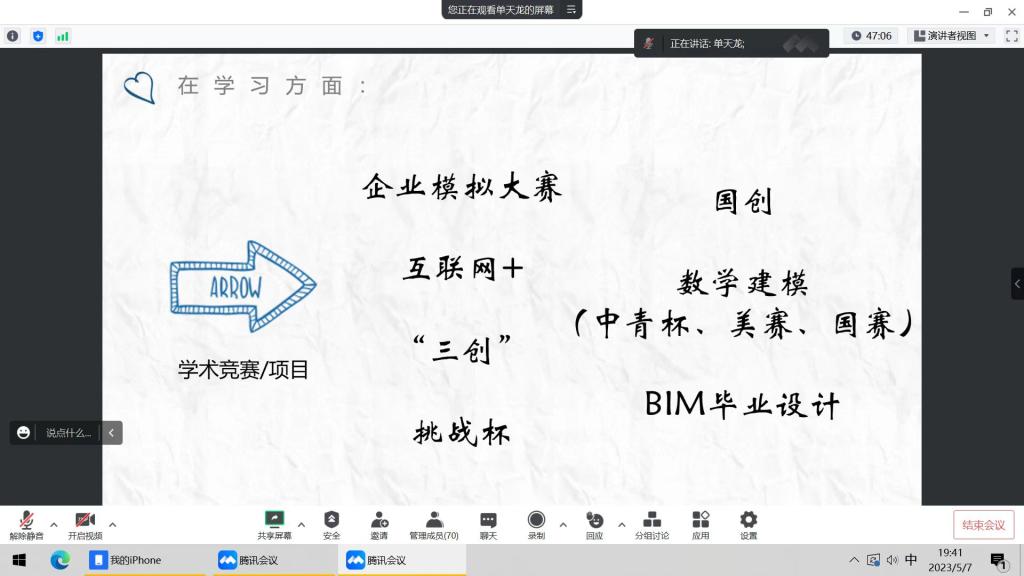
Task: Expand audio options arrow beside 解除静音
Action: [54, 524]
